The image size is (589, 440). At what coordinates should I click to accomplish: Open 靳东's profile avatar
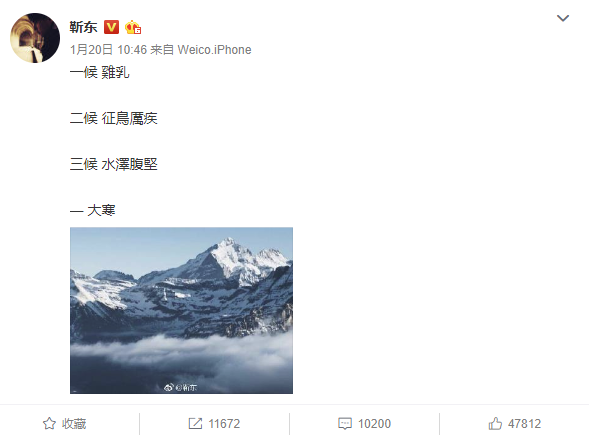[35, 38]
